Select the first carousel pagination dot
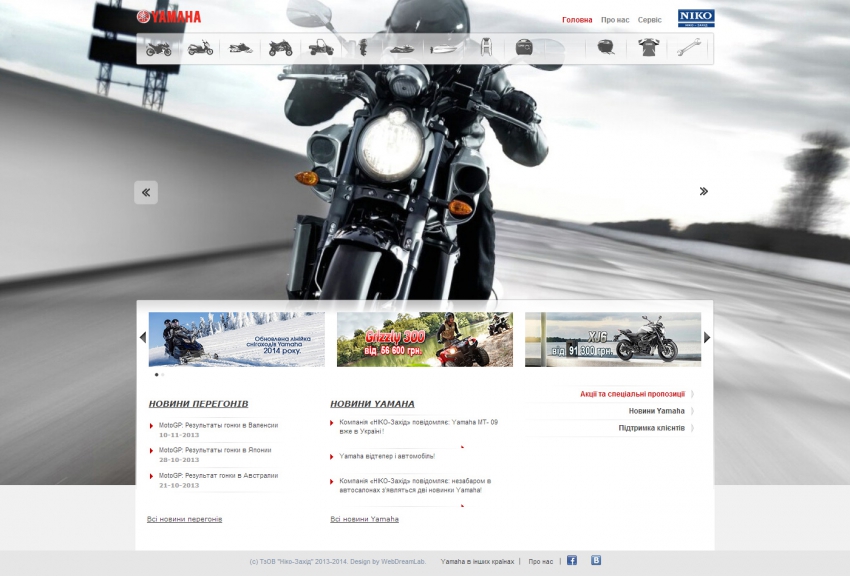 [x=157, y=373]
